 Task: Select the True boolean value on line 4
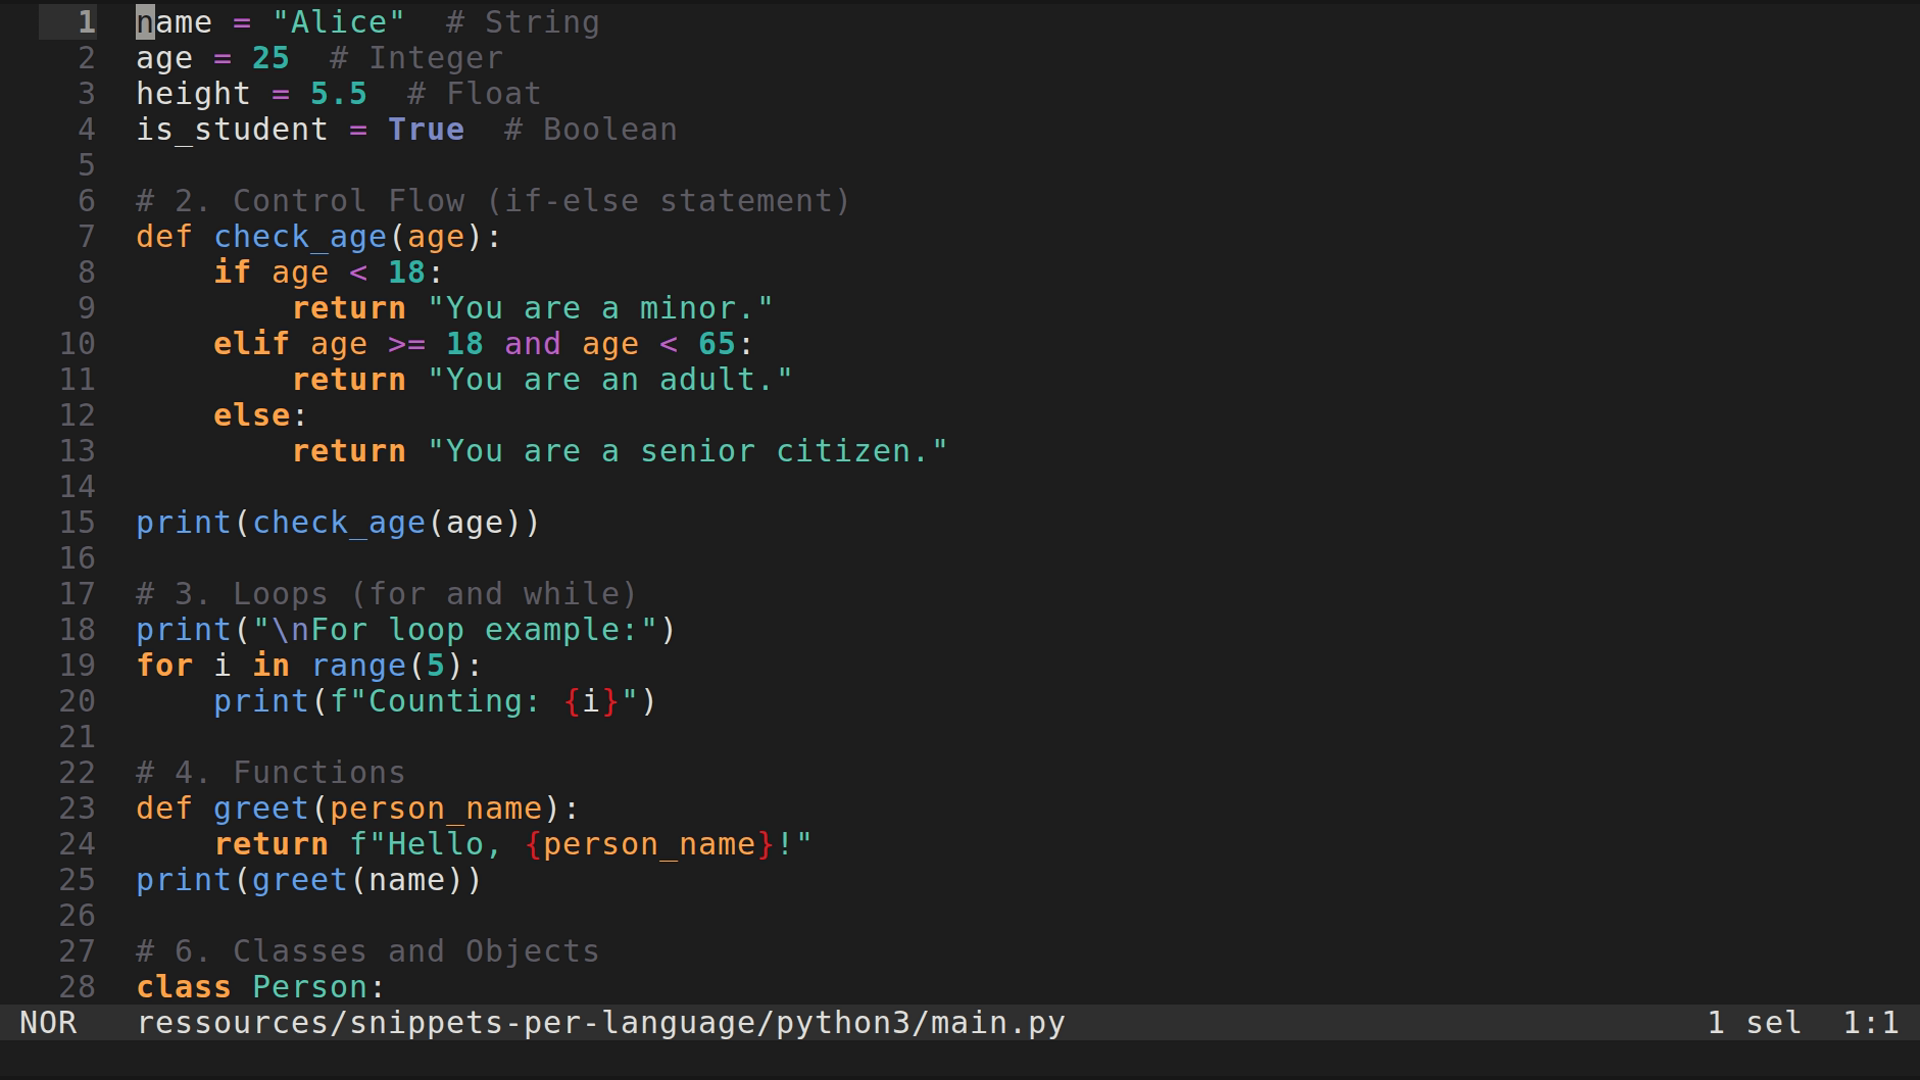click(426, 129)
